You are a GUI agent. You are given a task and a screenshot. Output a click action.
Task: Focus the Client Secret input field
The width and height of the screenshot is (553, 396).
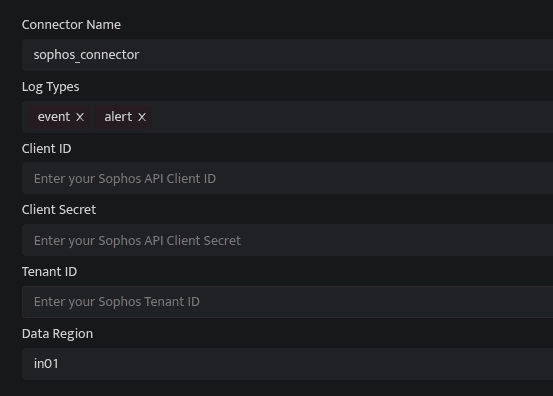coord(287,240)
